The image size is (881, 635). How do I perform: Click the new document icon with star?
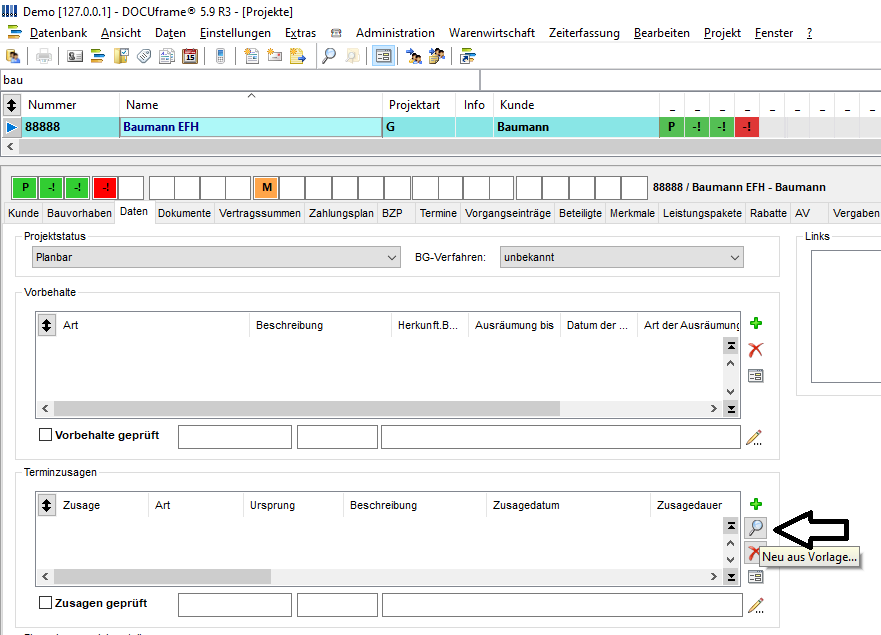pyautogui.click(x=251, y=56)
